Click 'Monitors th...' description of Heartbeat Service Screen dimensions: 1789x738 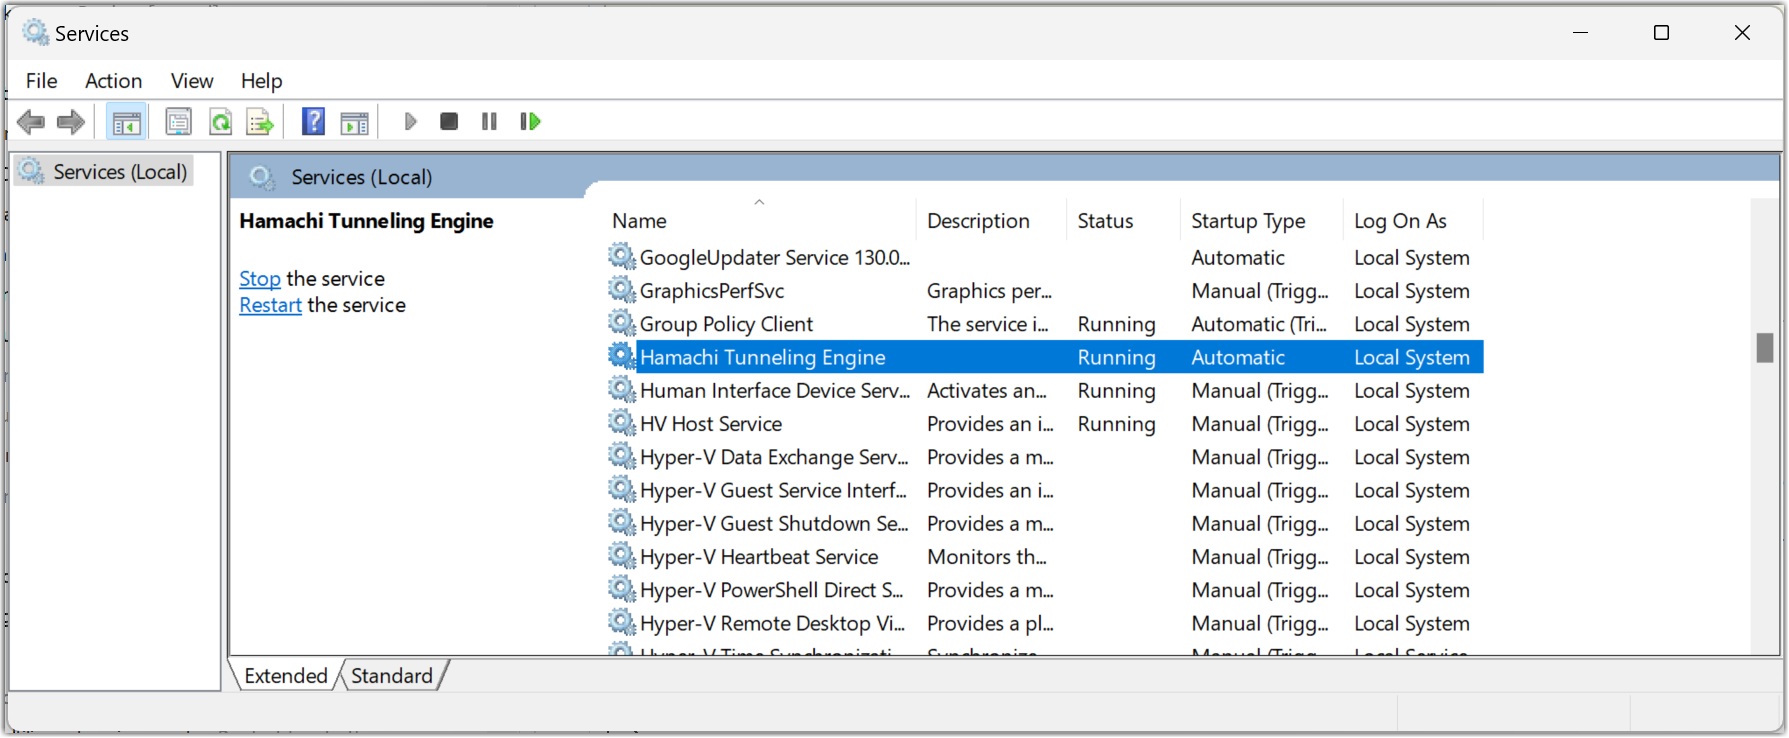tap(987, 557)
